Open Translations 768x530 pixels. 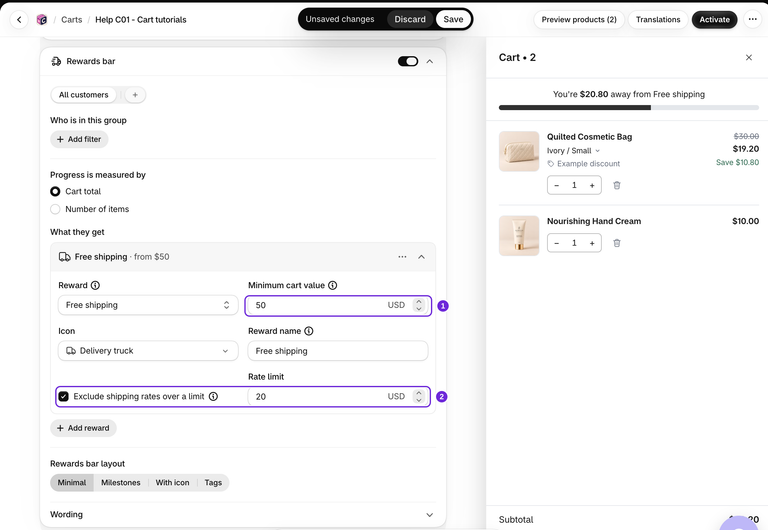click(658, 20)
